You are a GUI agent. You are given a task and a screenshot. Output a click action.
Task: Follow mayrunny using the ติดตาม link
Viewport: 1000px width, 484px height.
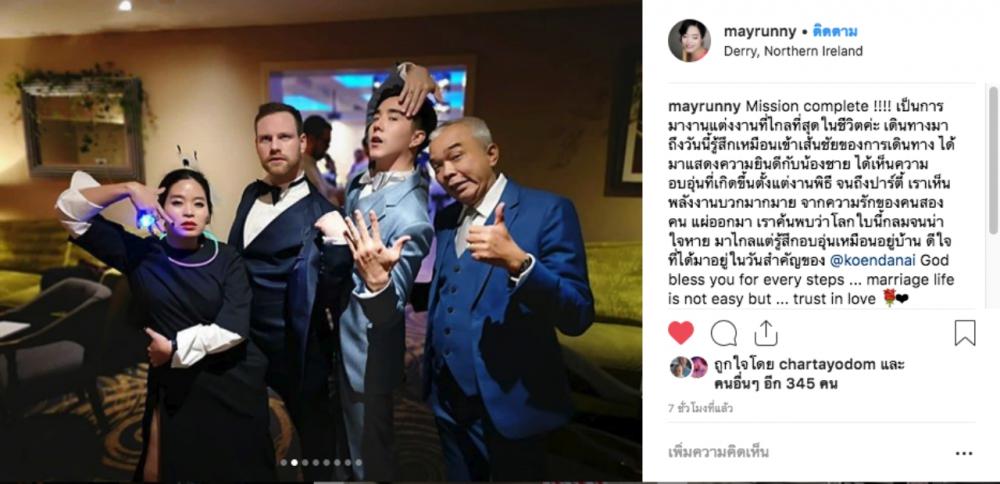click(x=835, y=31)
